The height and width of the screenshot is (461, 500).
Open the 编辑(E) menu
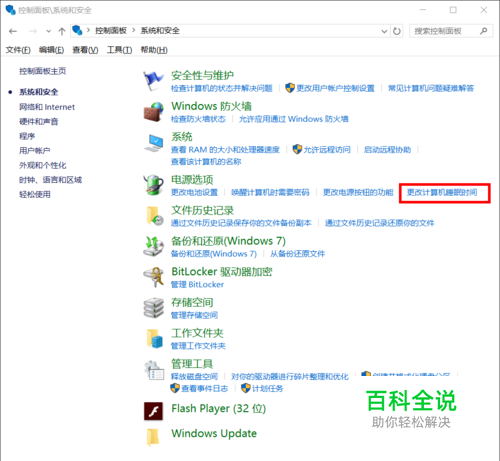click(x=51, y=50)
